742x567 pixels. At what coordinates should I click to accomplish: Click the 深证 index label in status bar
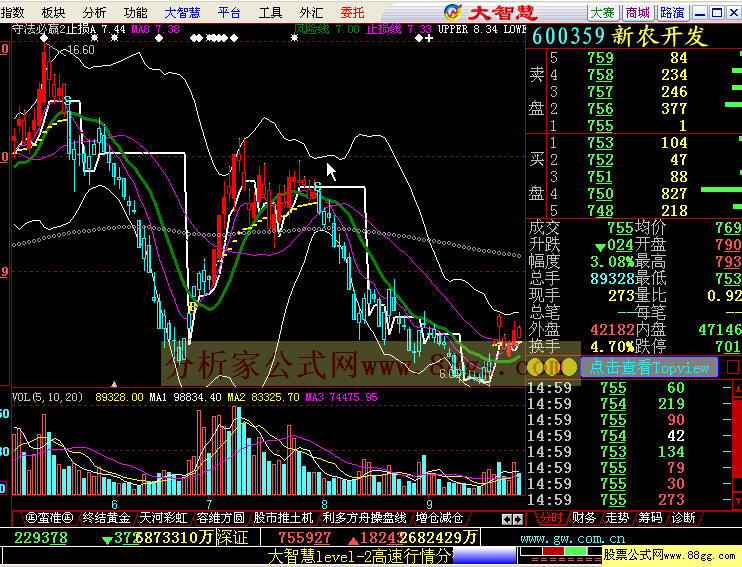[232, 538]
